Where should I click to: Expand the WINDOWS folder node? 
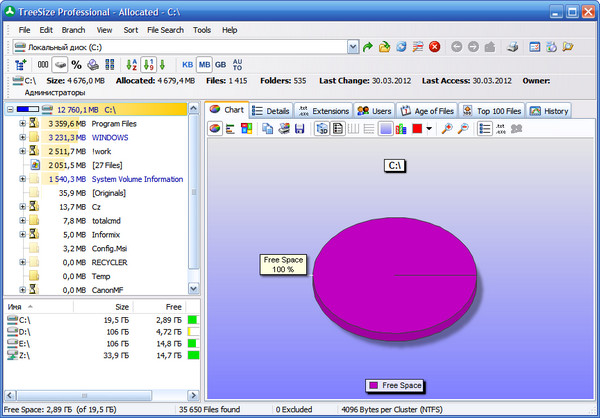tap(22, 137)
